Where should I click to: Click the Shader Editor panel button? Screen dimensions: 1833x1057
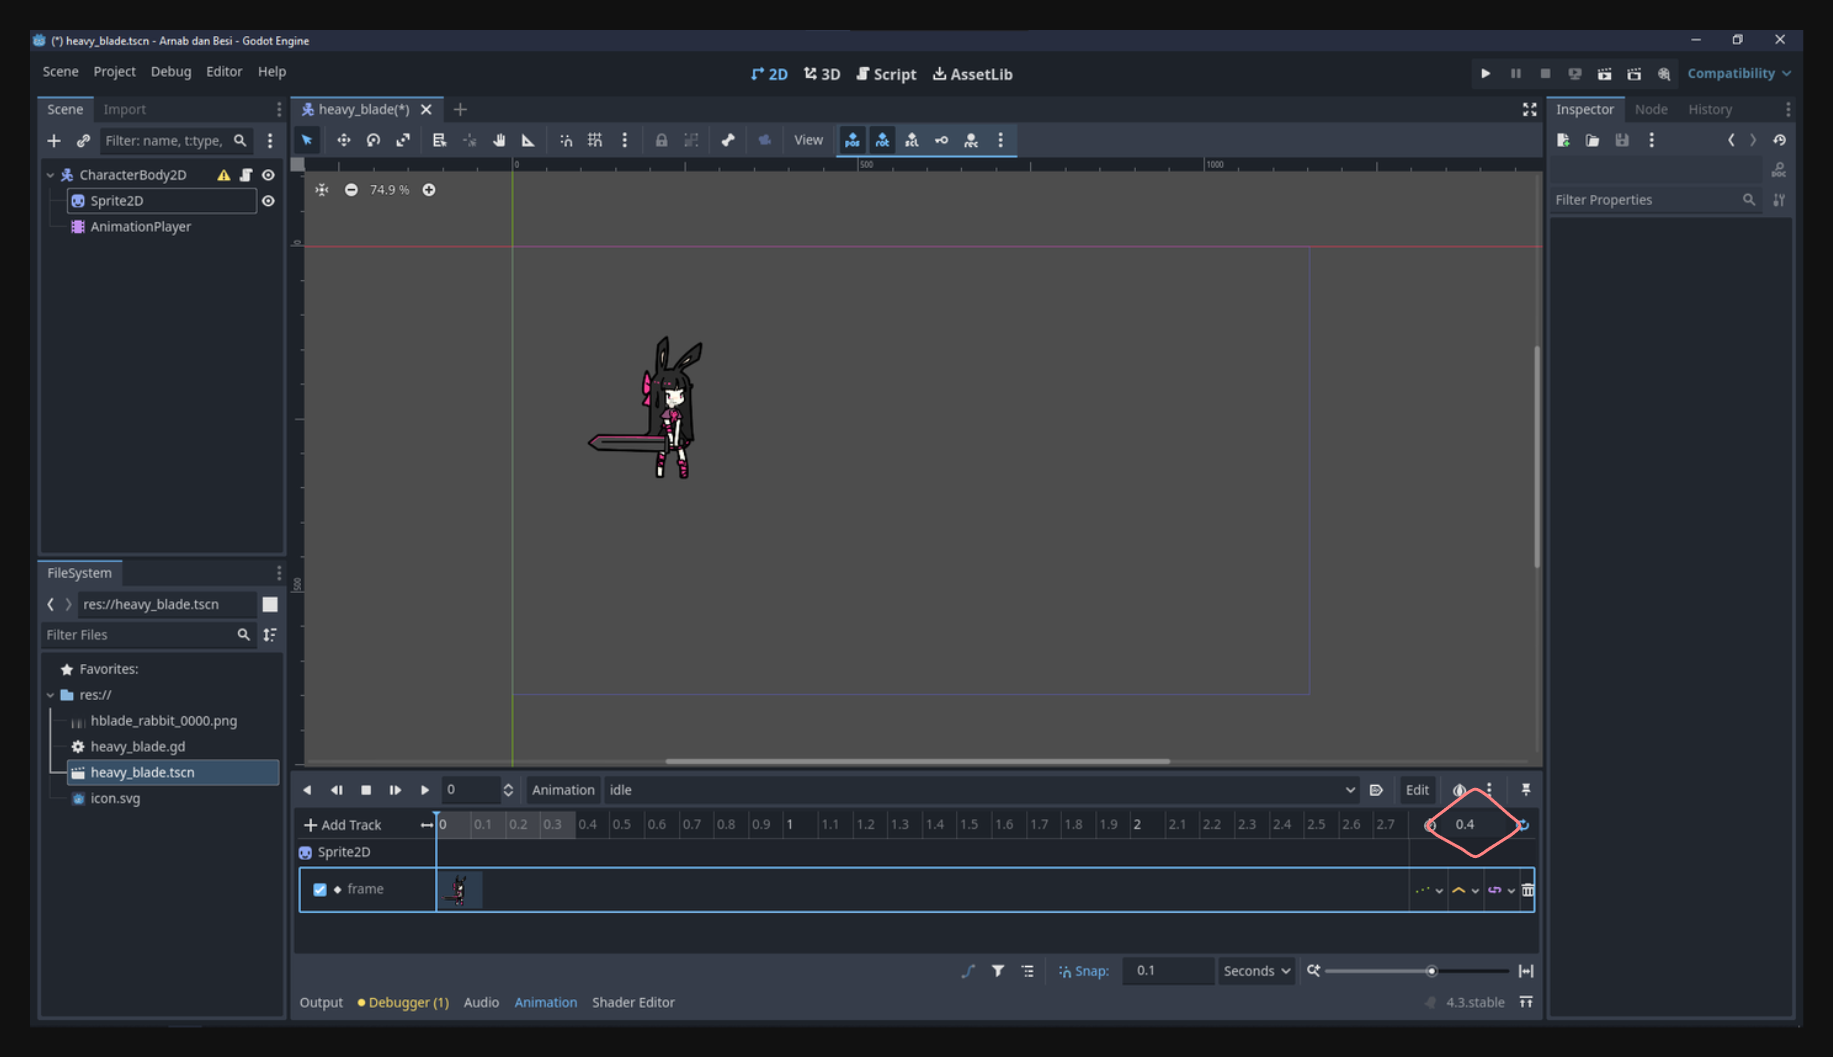click(633, 1002)
